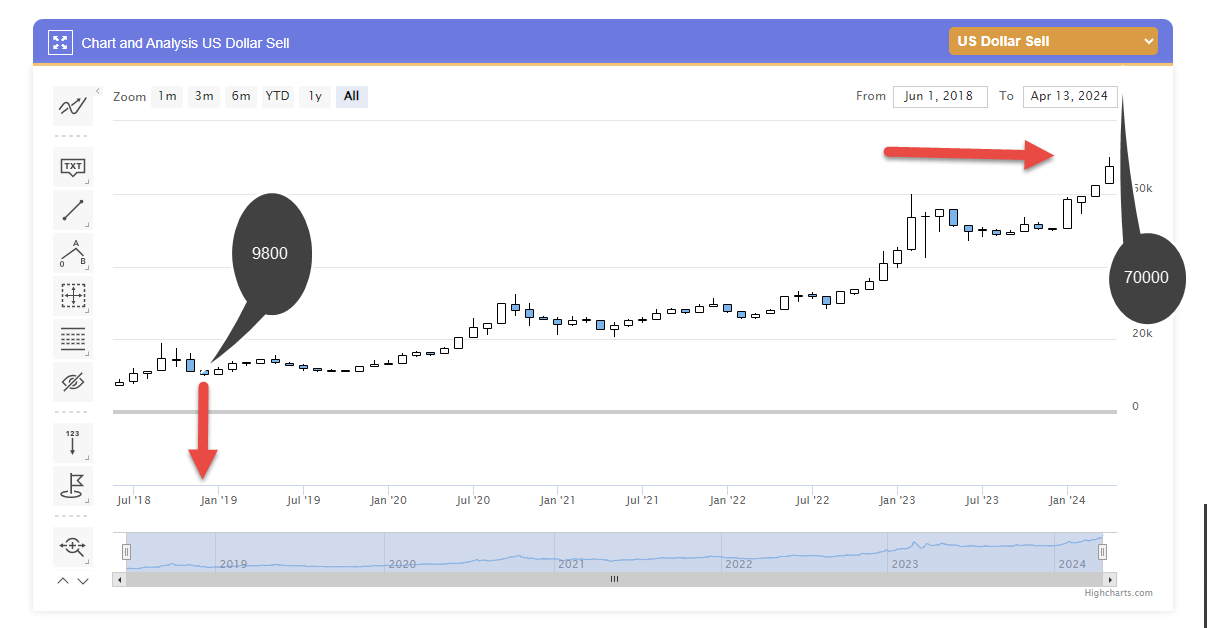Select the All zoom range

click(x=351, y=97)
